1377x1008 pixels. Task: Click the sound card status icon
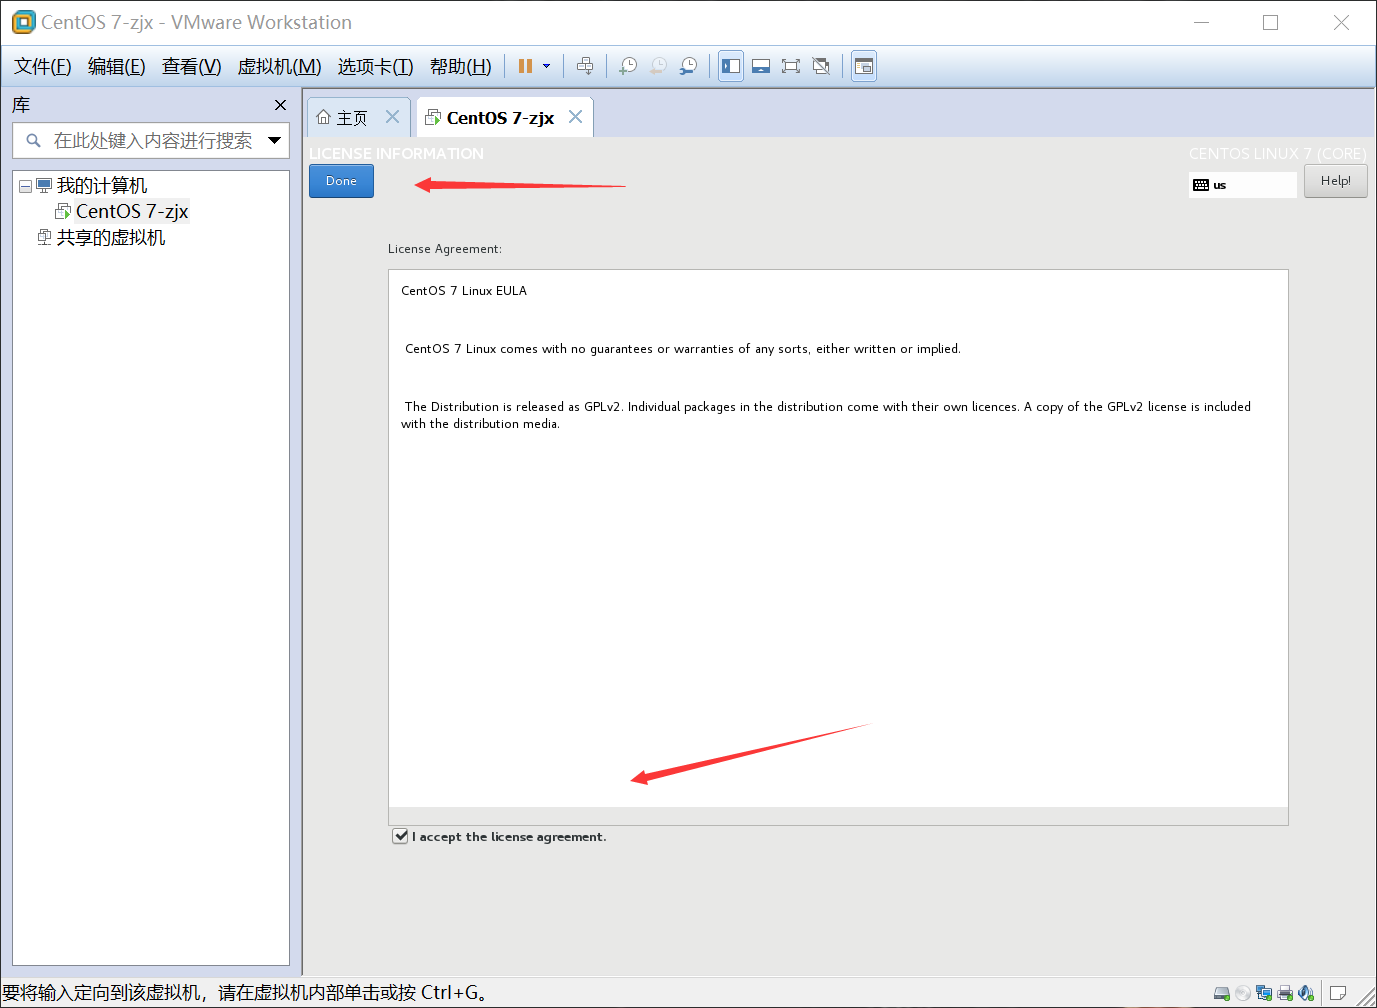(1306, 993)
